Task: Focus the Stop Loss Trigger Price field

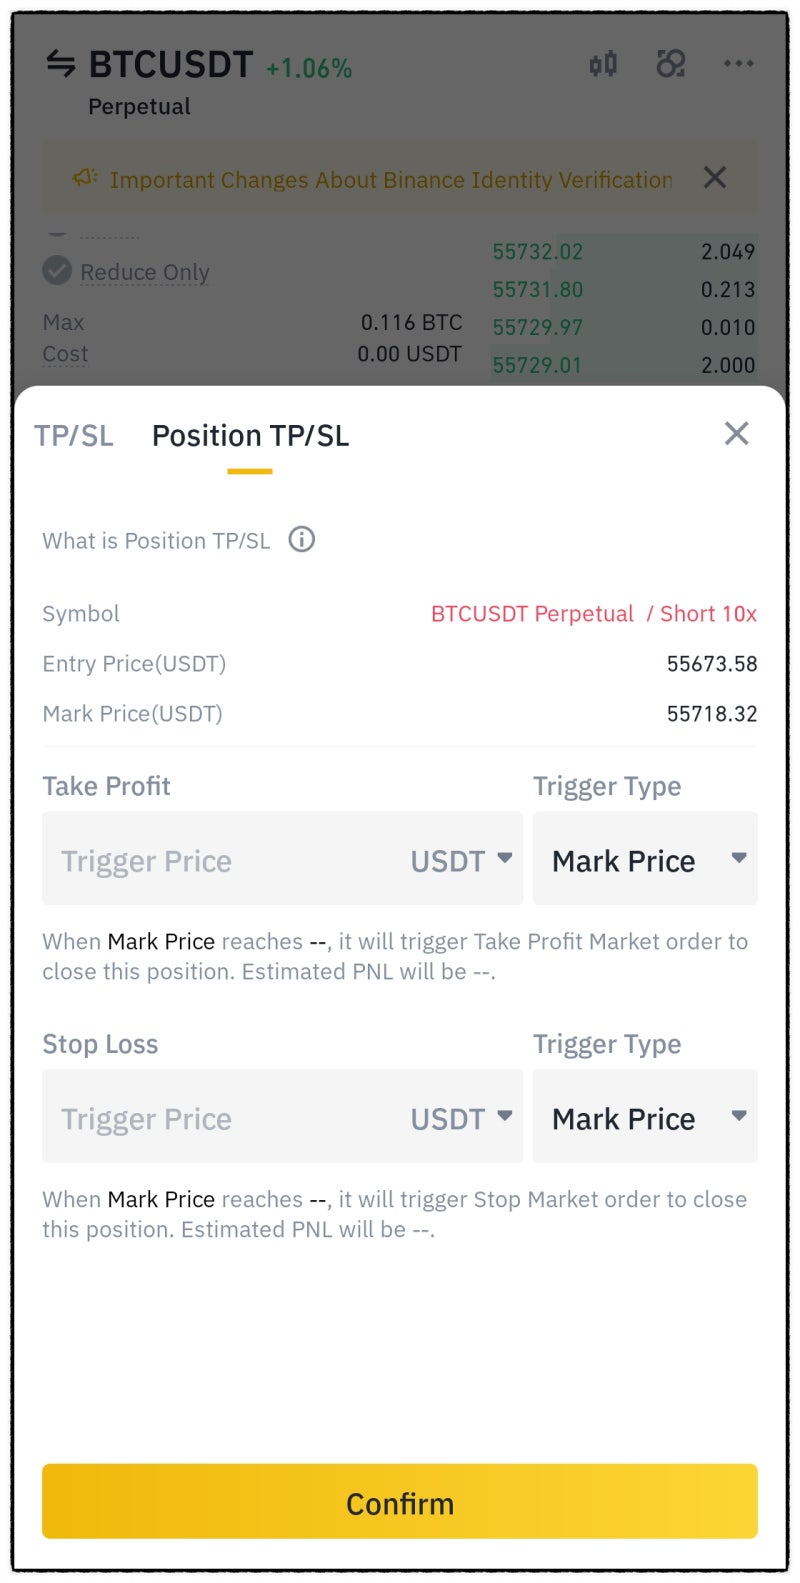Action: pos(220,1118)
